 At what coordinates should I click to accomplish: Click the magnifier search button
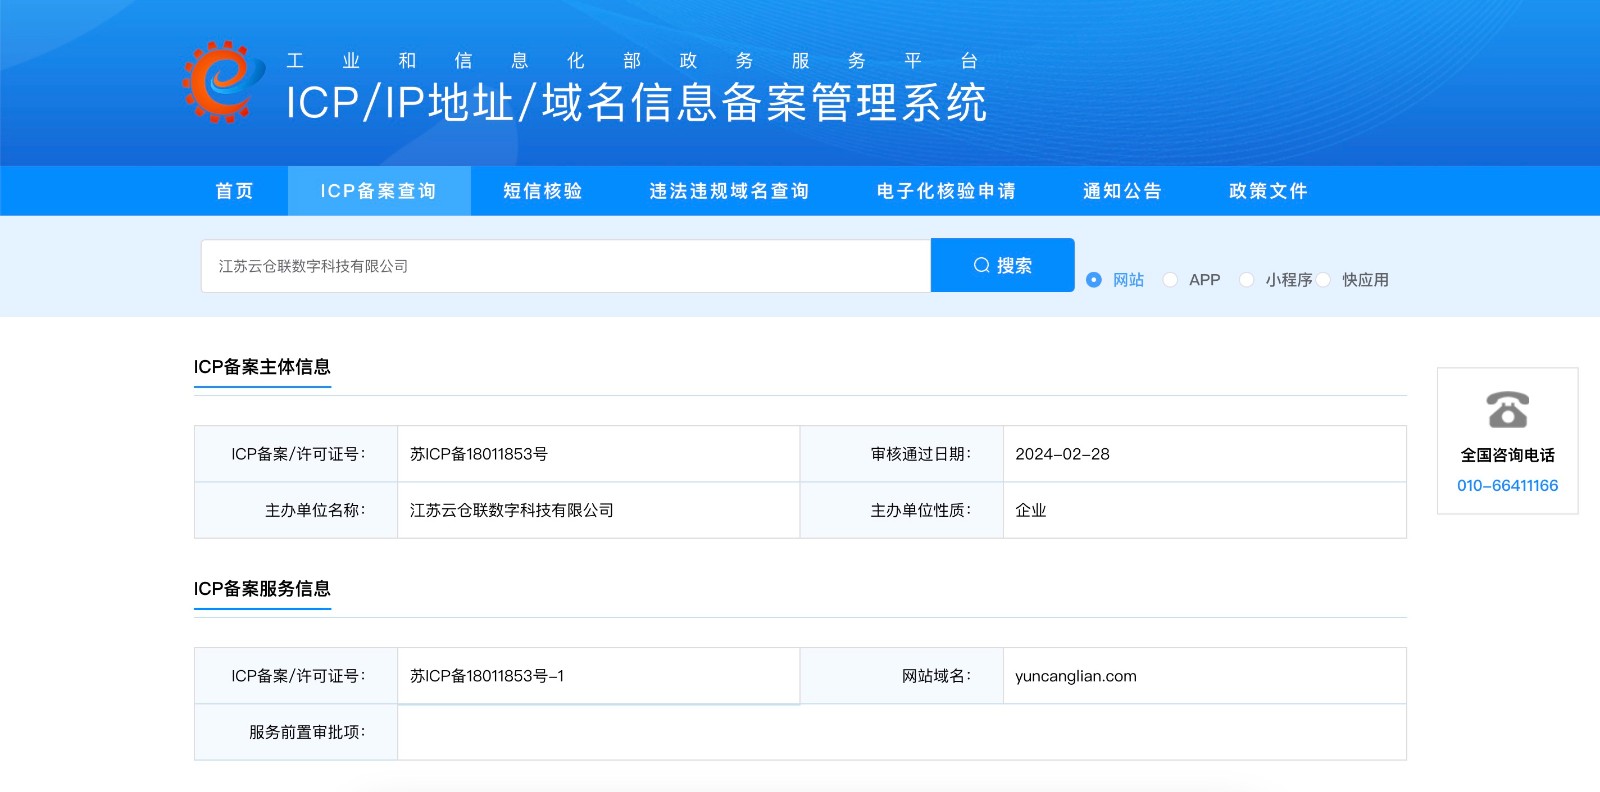[1002, 265]
